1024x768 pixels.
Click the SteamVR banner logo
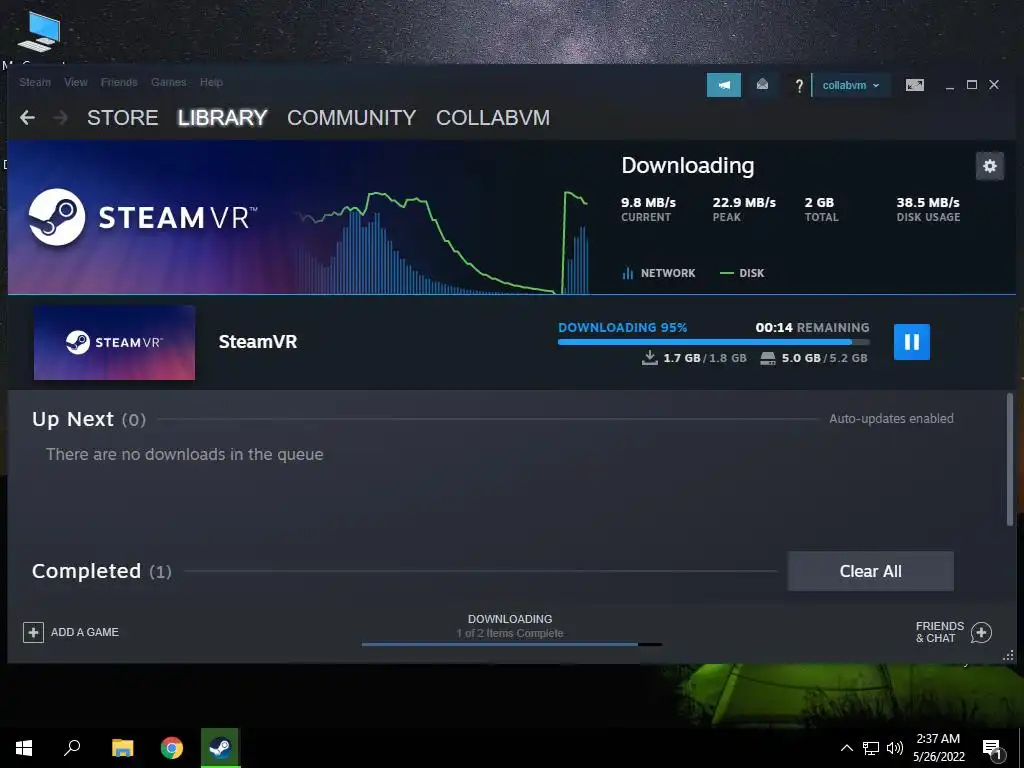(143, 217)
